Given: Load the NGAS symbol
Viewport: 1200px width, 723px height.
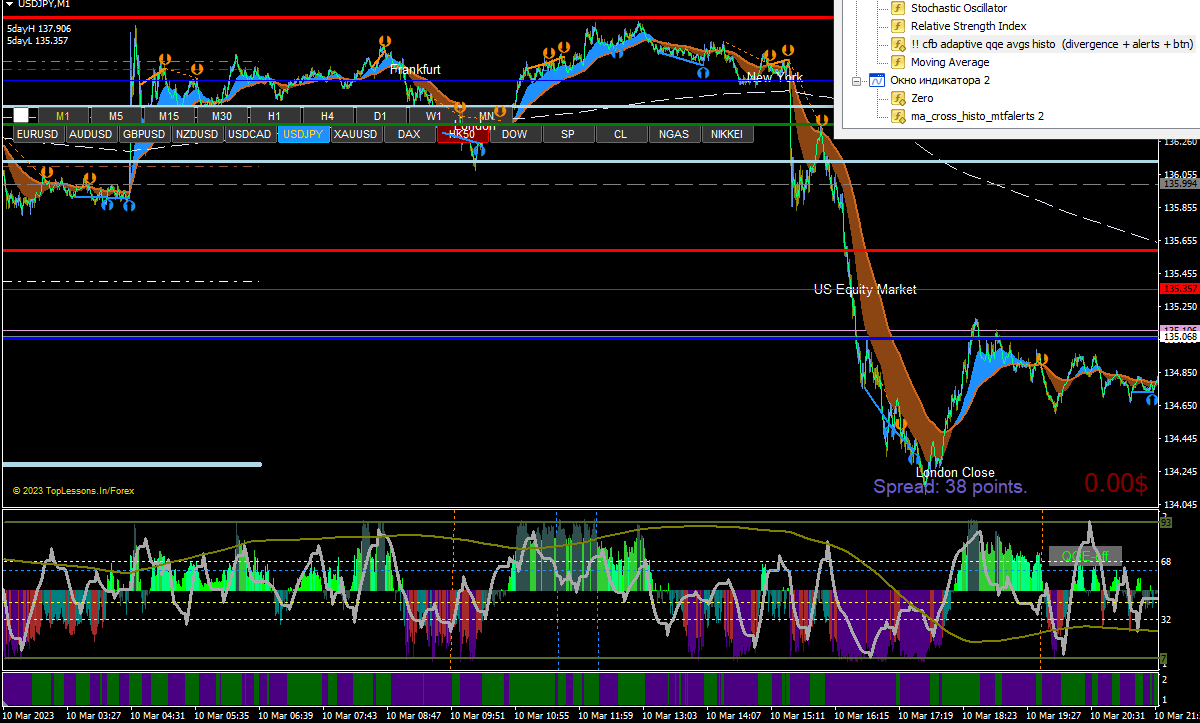Looking at the screenshot, I should tap(674, 134).
